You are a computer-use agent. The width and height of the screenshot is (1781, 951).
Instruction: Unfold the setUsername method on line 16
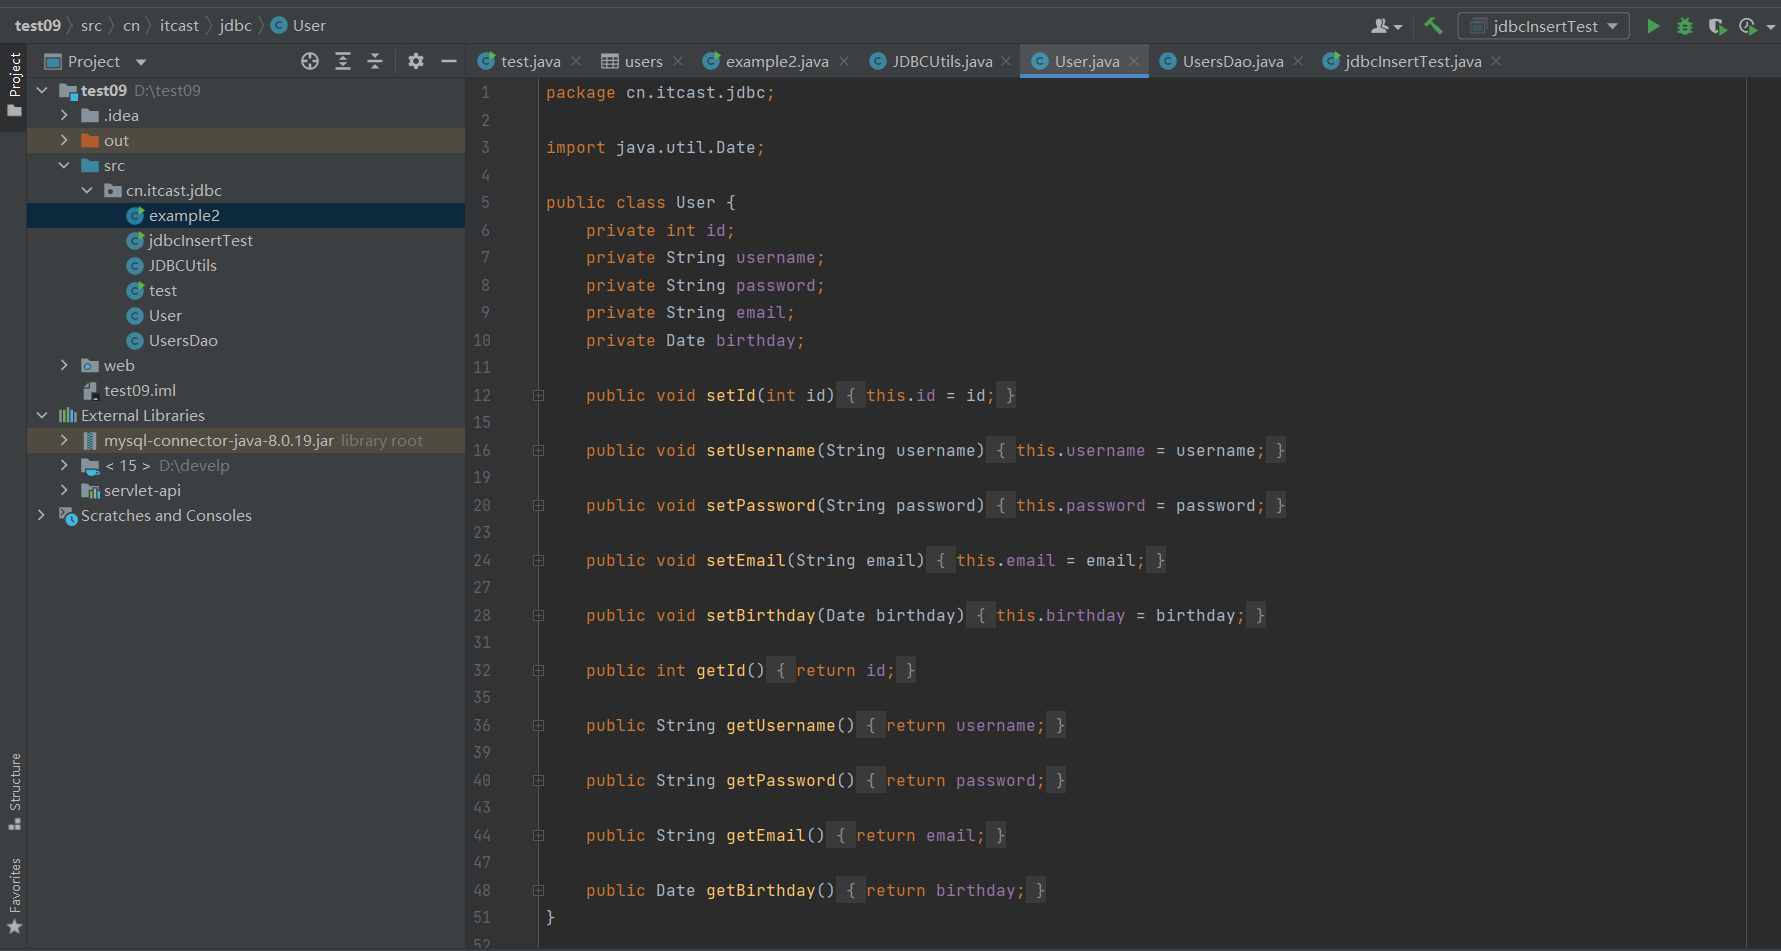pyautogui.click(x=538, y=450)
